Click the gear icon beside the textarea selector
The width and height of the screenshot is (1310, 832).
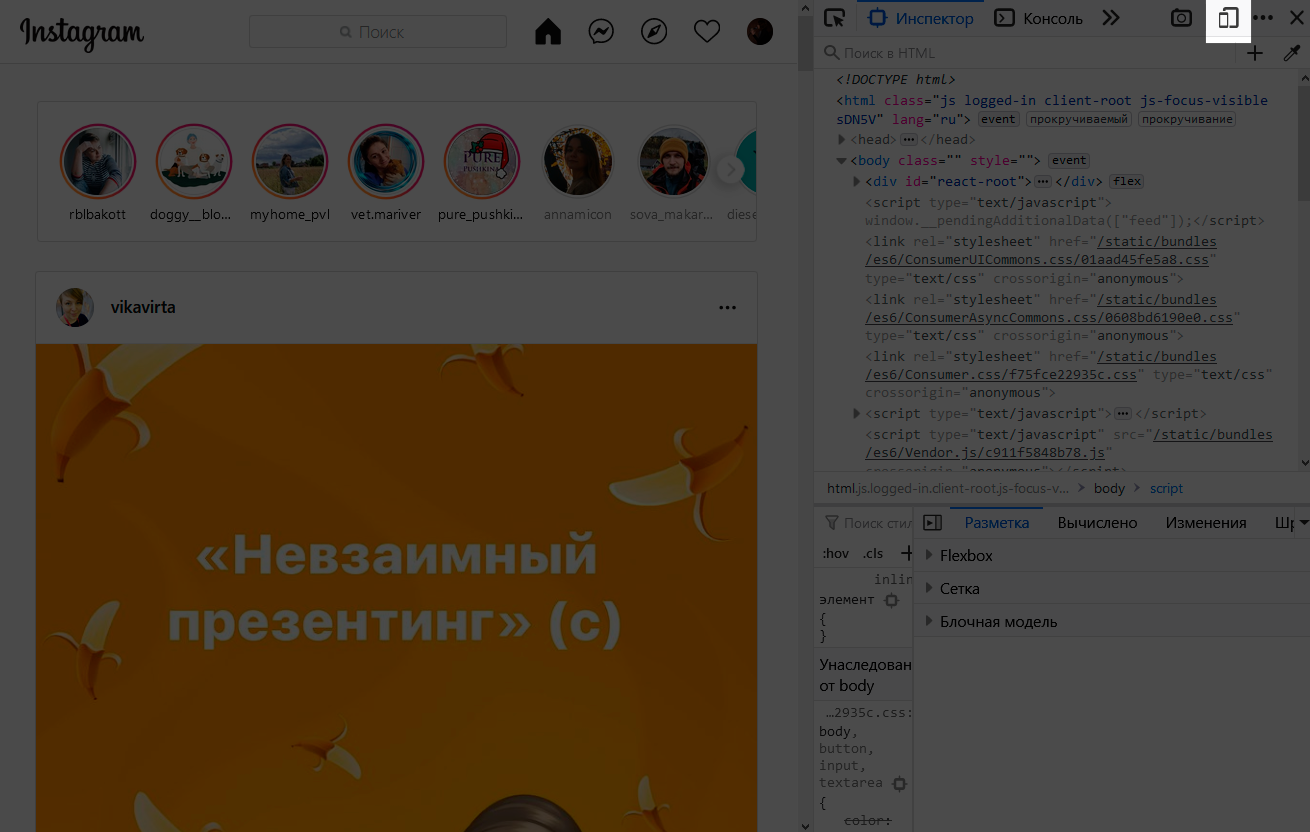[899, 784]
